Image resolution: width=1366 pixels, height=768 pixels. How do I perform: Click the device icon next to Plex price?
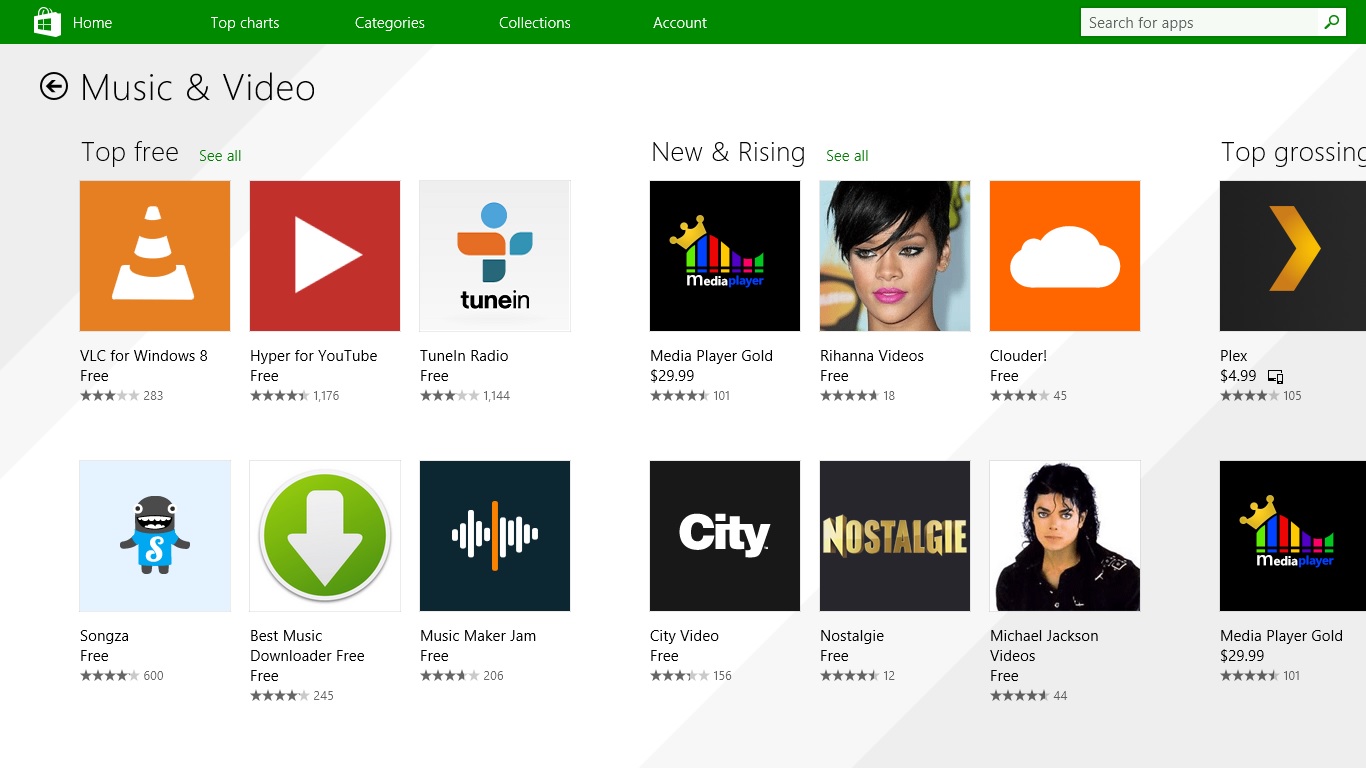(x=1275, y=377)
